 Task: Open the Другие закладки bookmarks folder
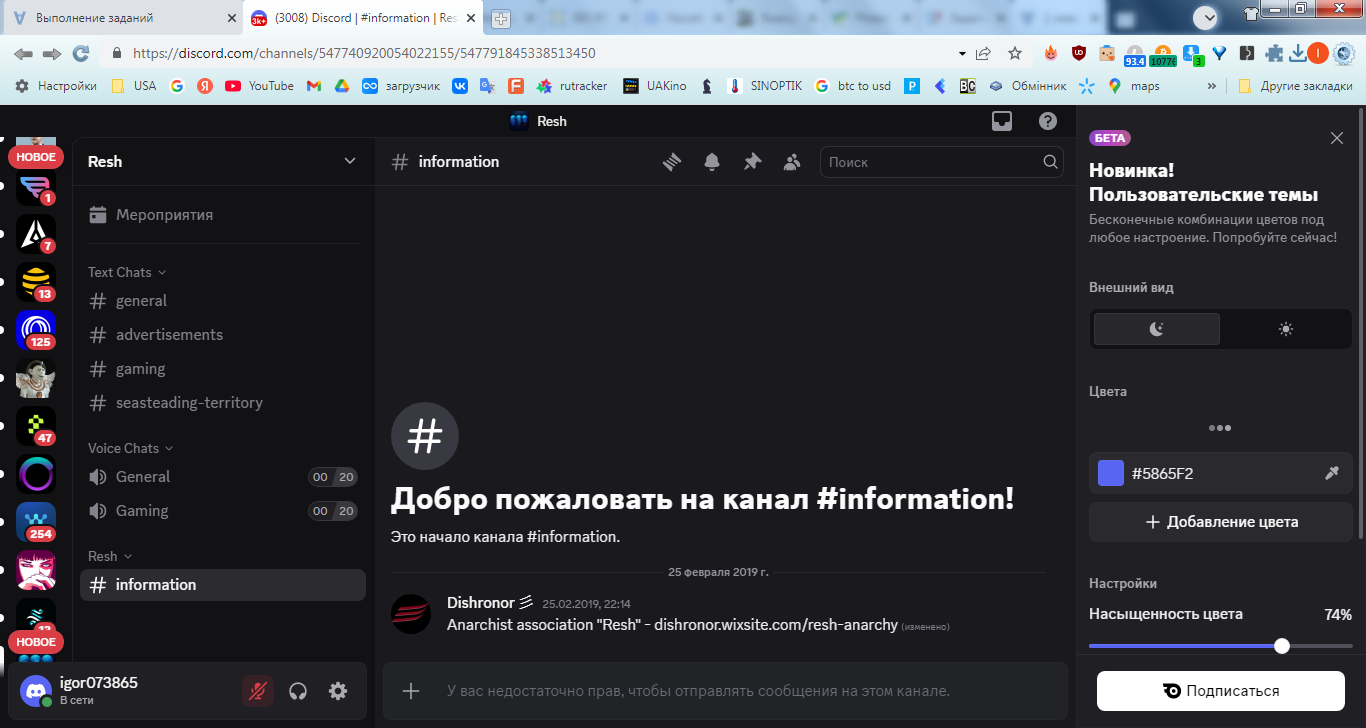pos(1296,86)
